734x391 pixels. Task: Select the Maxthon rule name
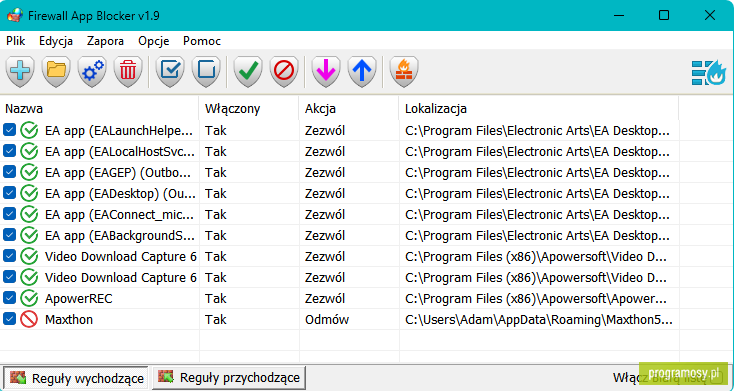click(x=69, y=320)
